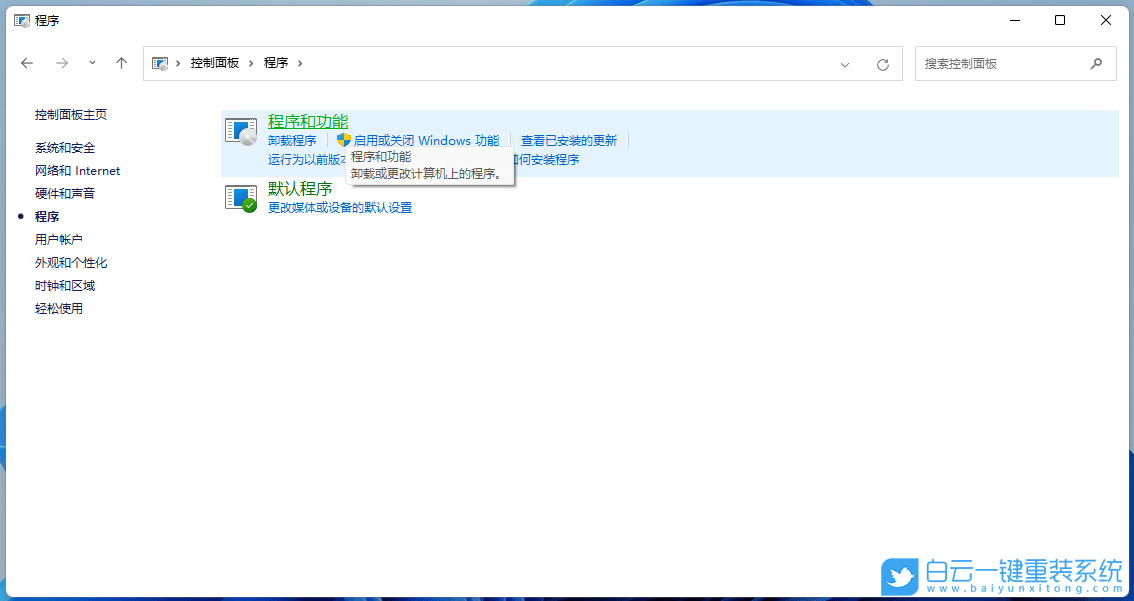Click the refresh icon in address bar
The height and width of the screenshot is (601, 1134).
tap(883, 63)
